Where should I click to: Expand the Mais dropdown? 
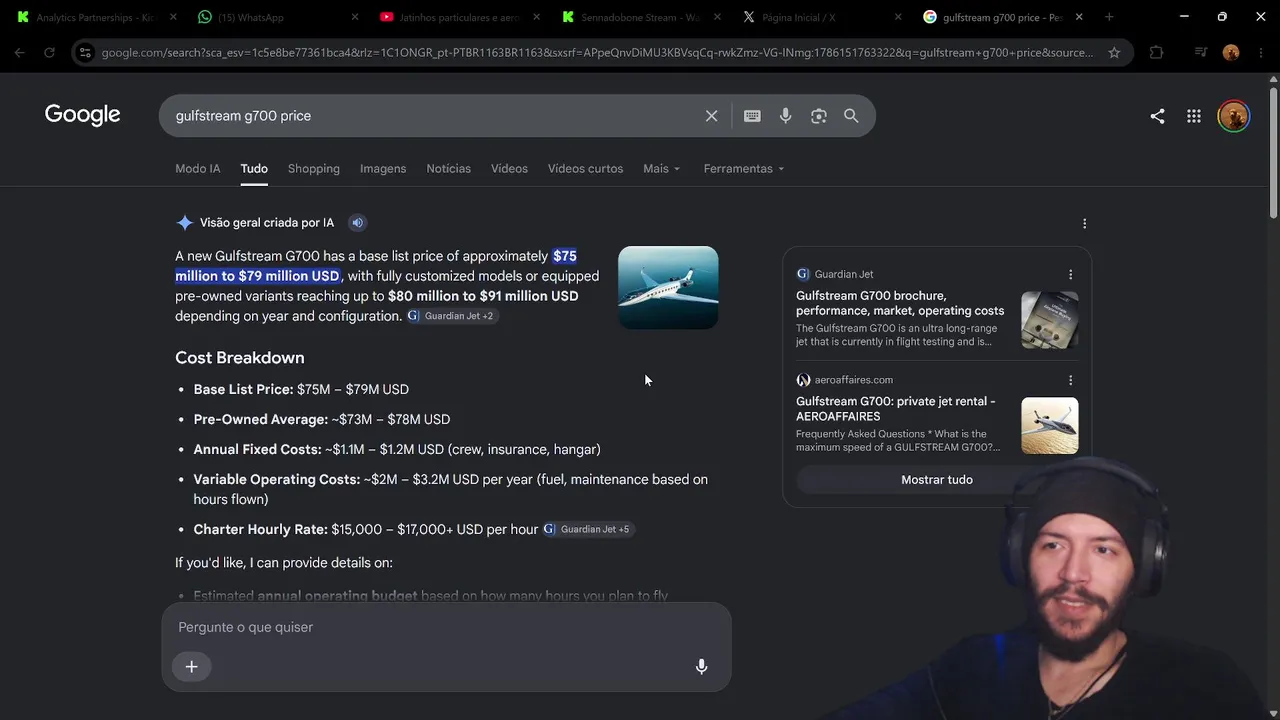pos(662,169)
